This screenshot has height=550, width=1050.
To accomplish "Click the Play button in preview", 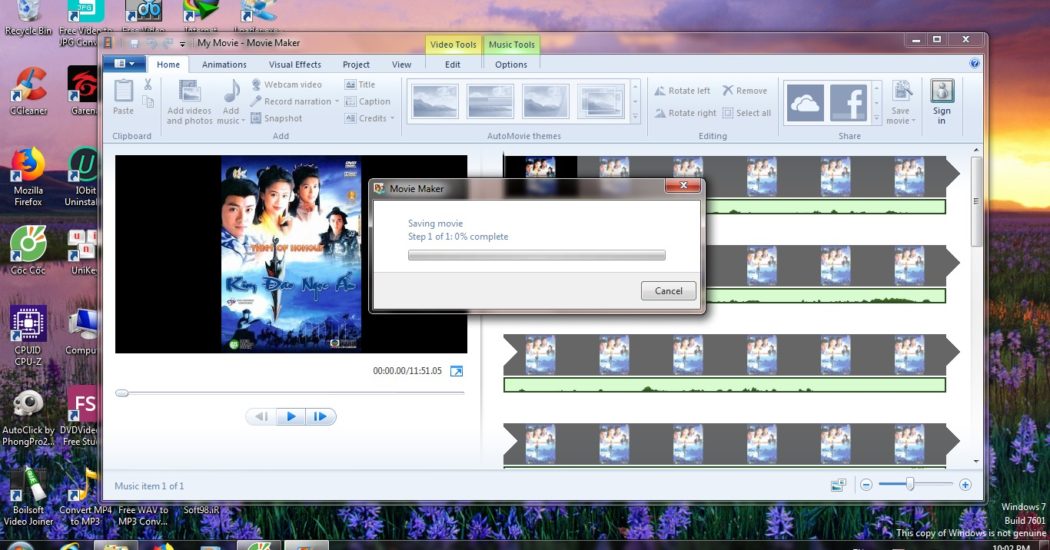I will coord(291,417).
